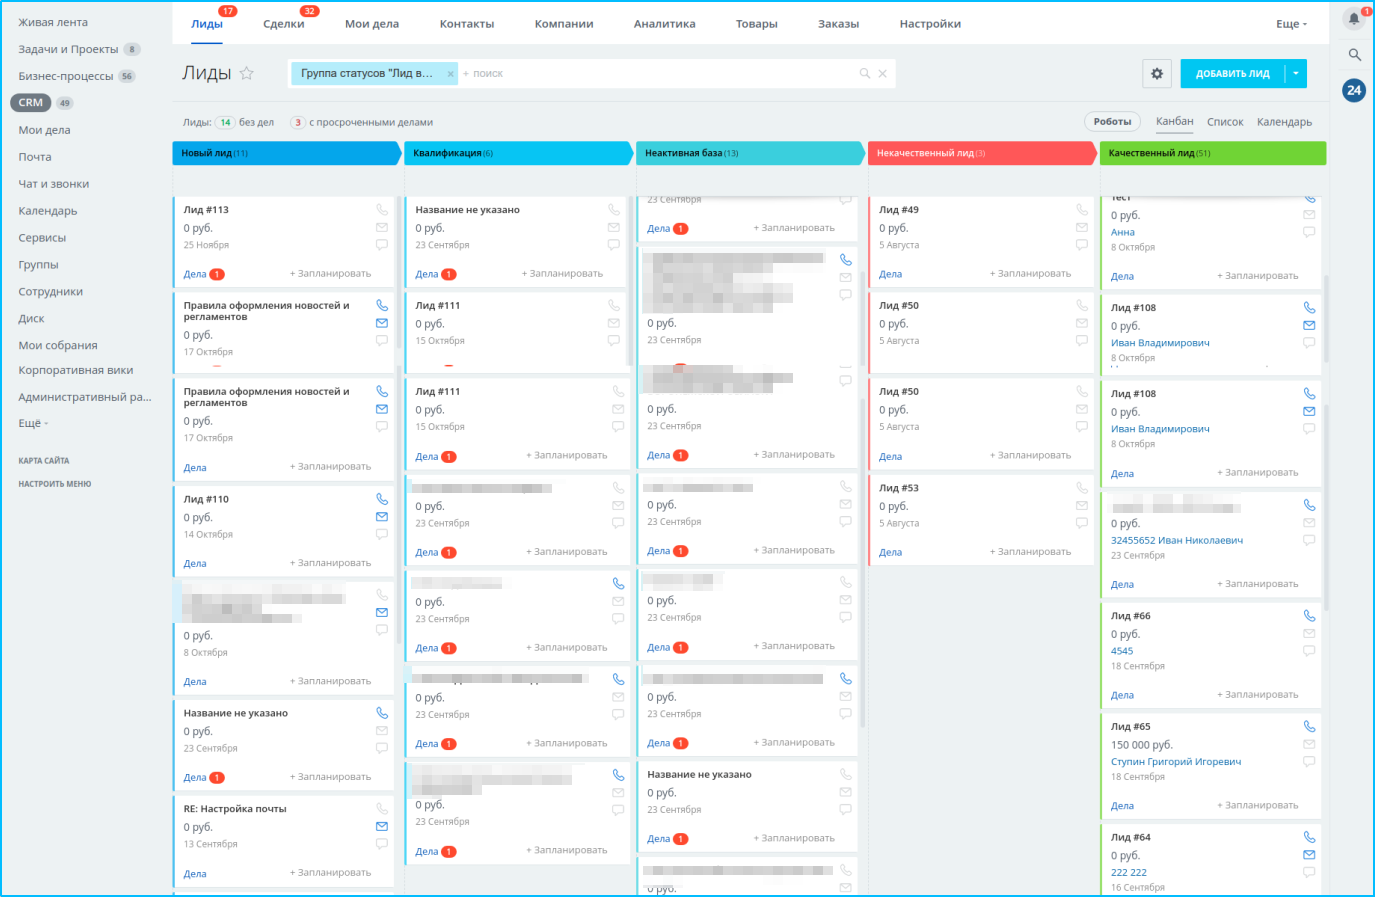This screenshot has width=1375, height=897.
Task: Open the Сделки tab
Action: coord(283,24)
